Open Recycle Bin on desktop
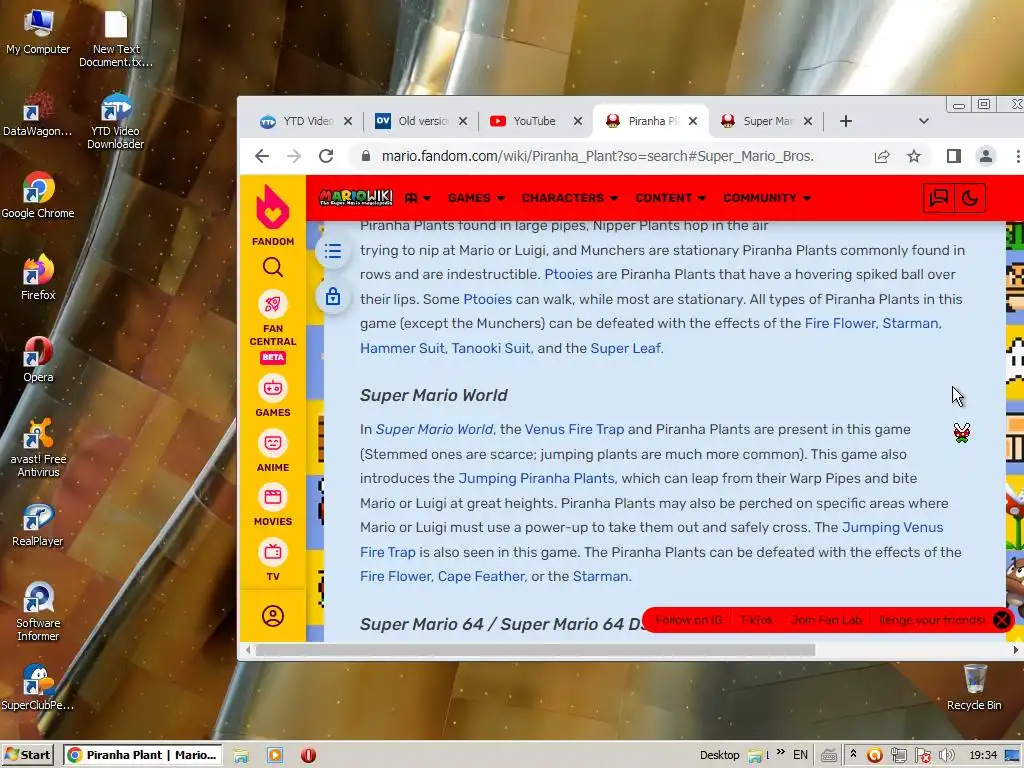The width and height of the screenshot is (1024, 768). [974, 687]
